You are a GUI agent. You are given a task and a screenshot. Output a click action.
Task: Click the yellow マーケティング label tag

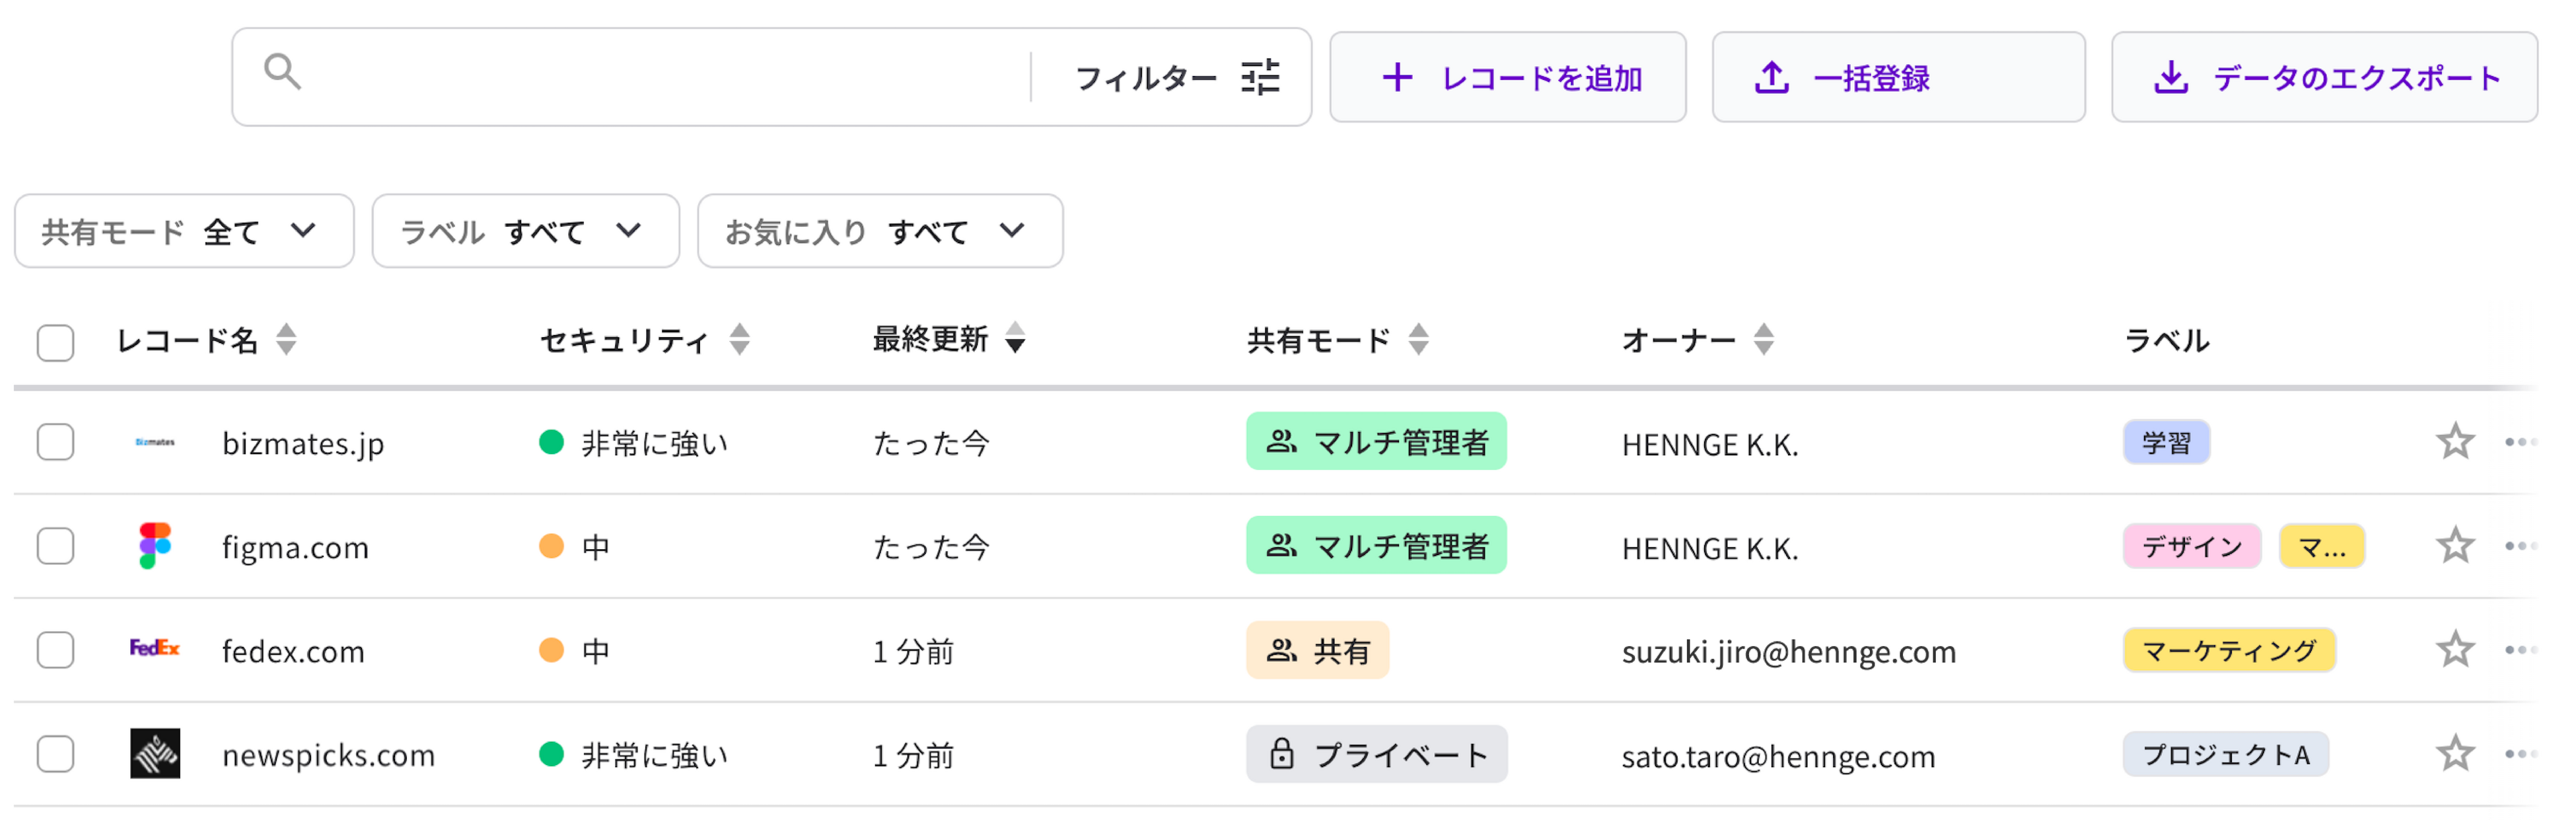tap(2228, 650)
